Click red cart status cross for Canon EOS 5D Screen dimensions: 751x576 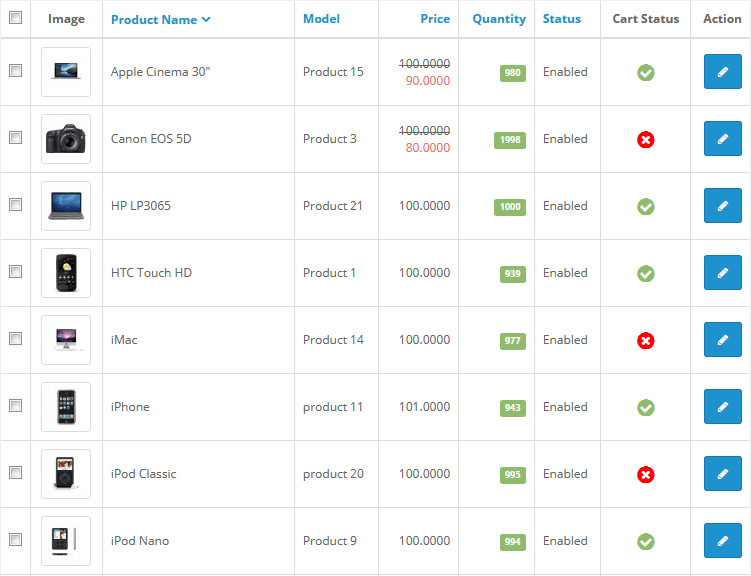coord(646,140)
